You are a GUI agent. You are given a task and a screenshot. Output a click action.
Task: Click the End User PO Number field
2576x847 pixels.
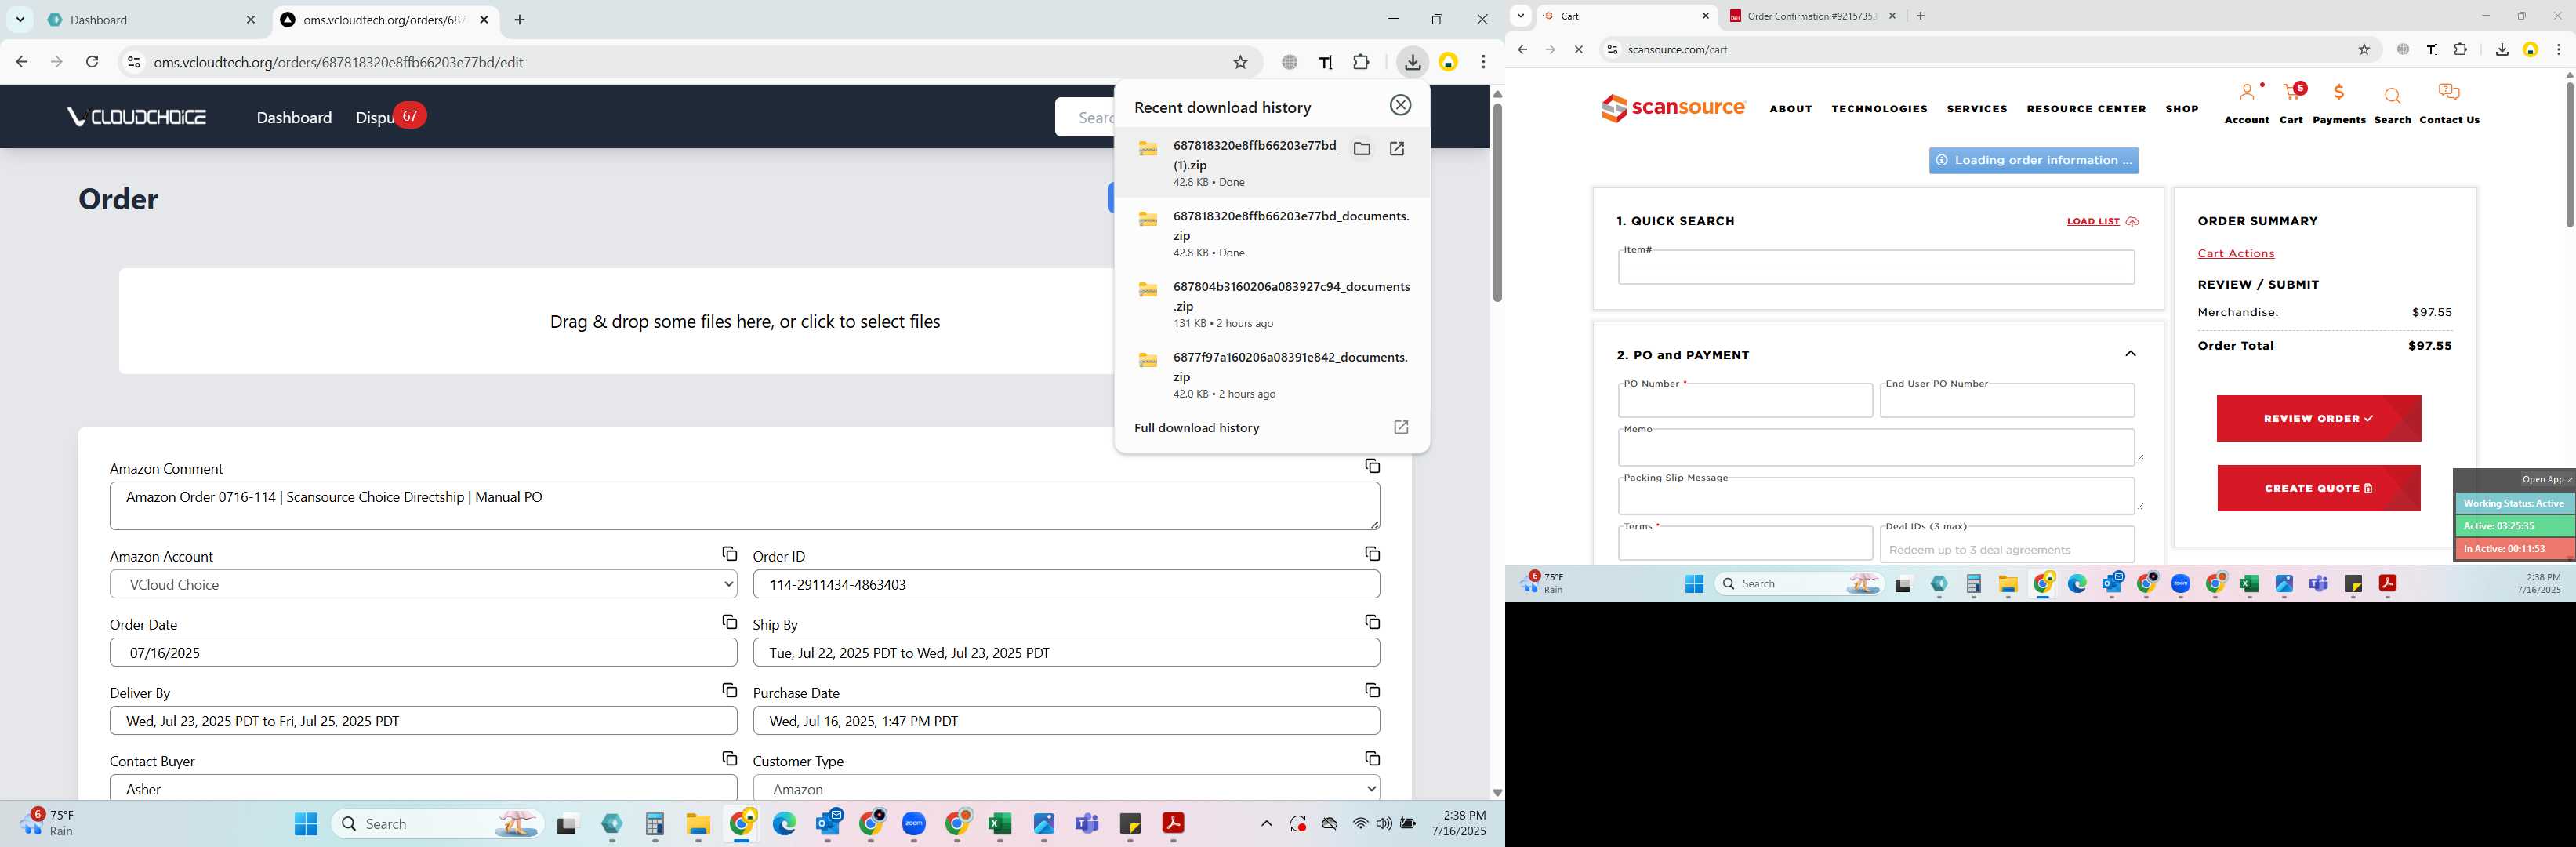[2007, 400]
